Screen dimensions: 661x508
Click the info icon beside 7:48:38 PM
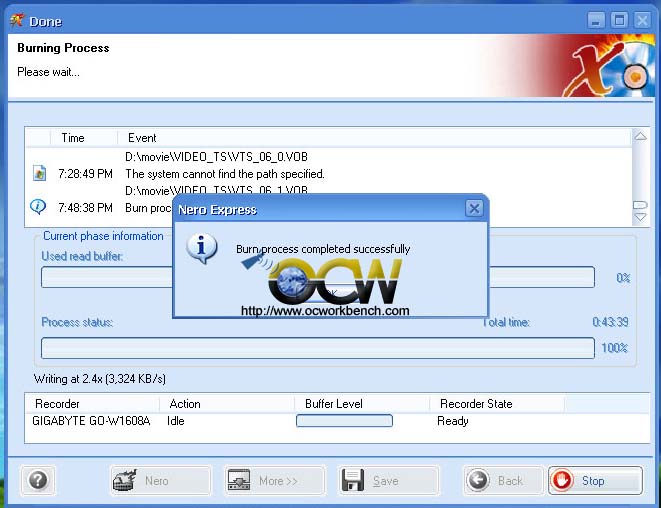click(x=38, y=207)
